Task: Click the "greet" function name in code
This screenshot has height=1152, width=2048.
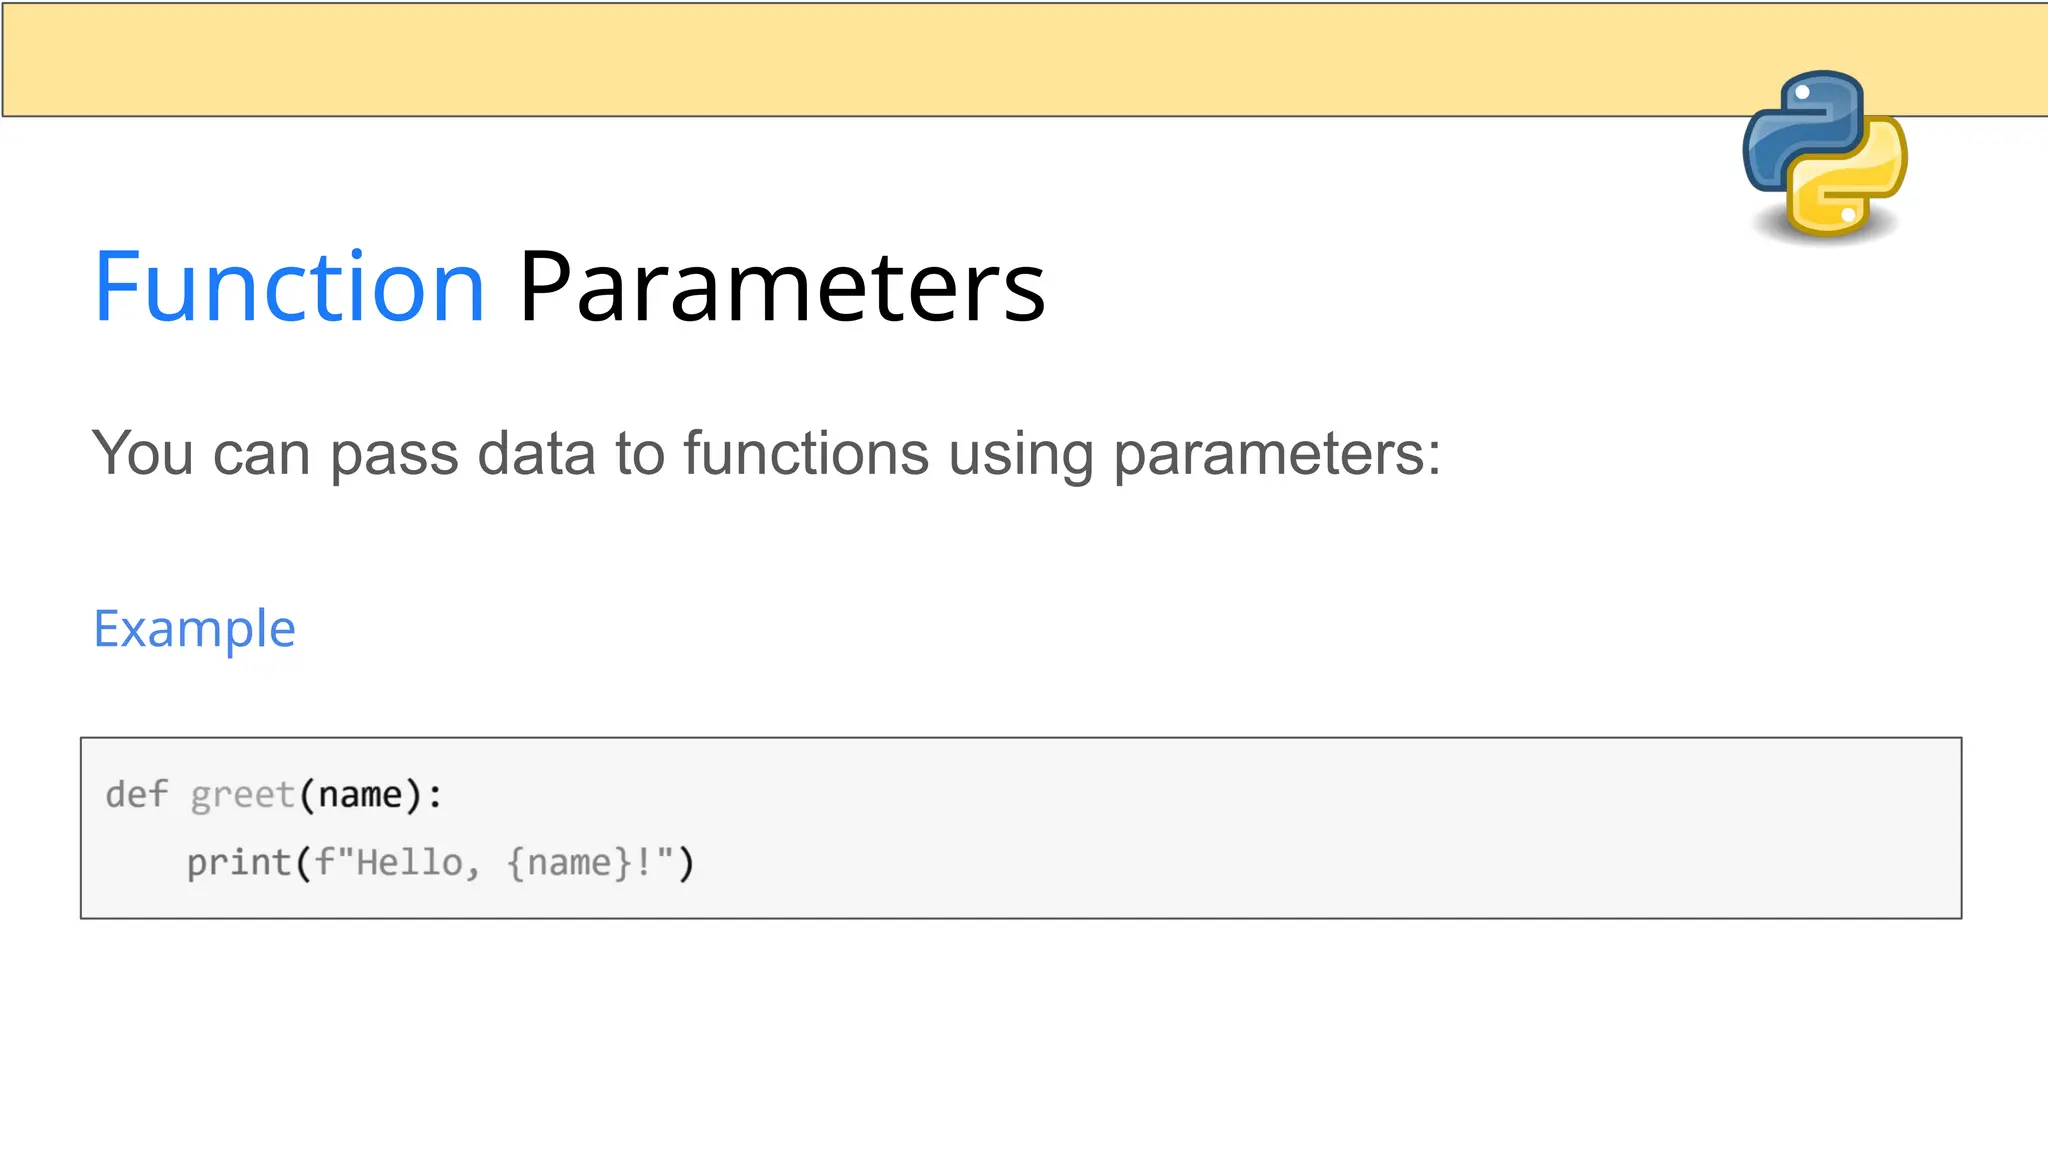Action: click(242, 795)
